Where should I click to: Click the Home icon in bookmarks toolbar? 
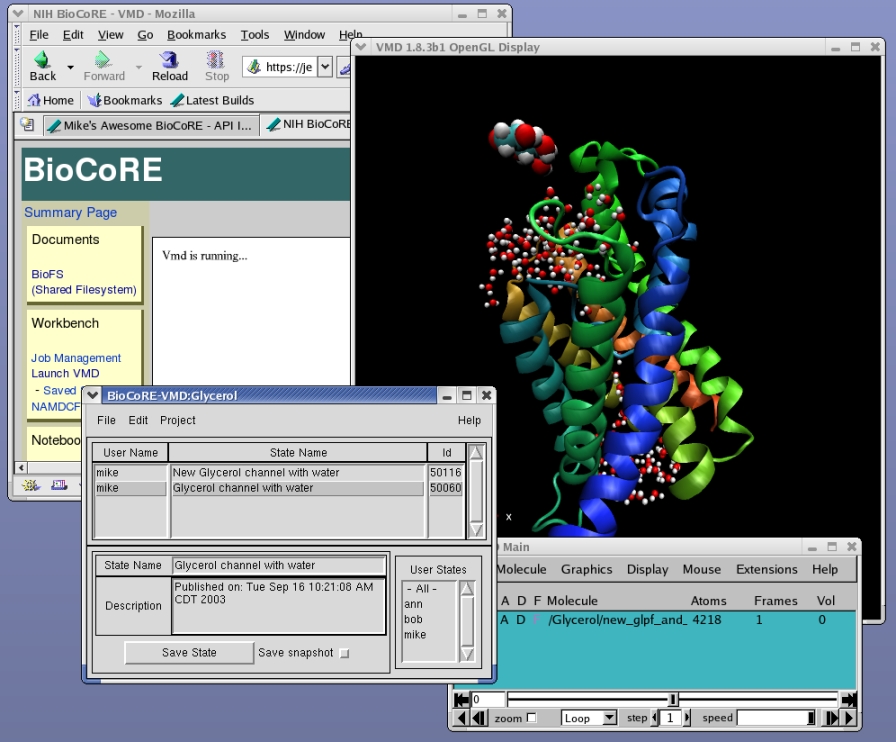tap(34, 100)
